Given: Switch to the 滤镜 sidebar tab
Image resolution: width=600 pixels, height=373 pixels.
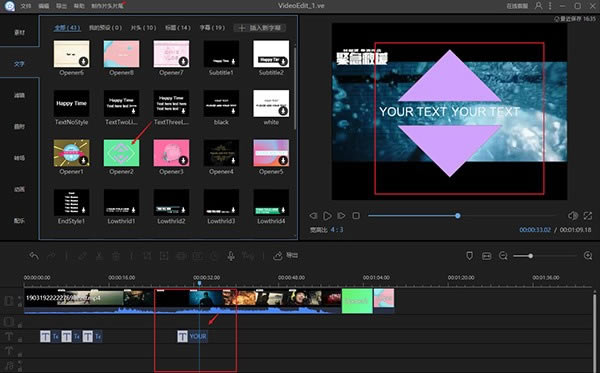Looking at the screenshot, I should 19,95.
